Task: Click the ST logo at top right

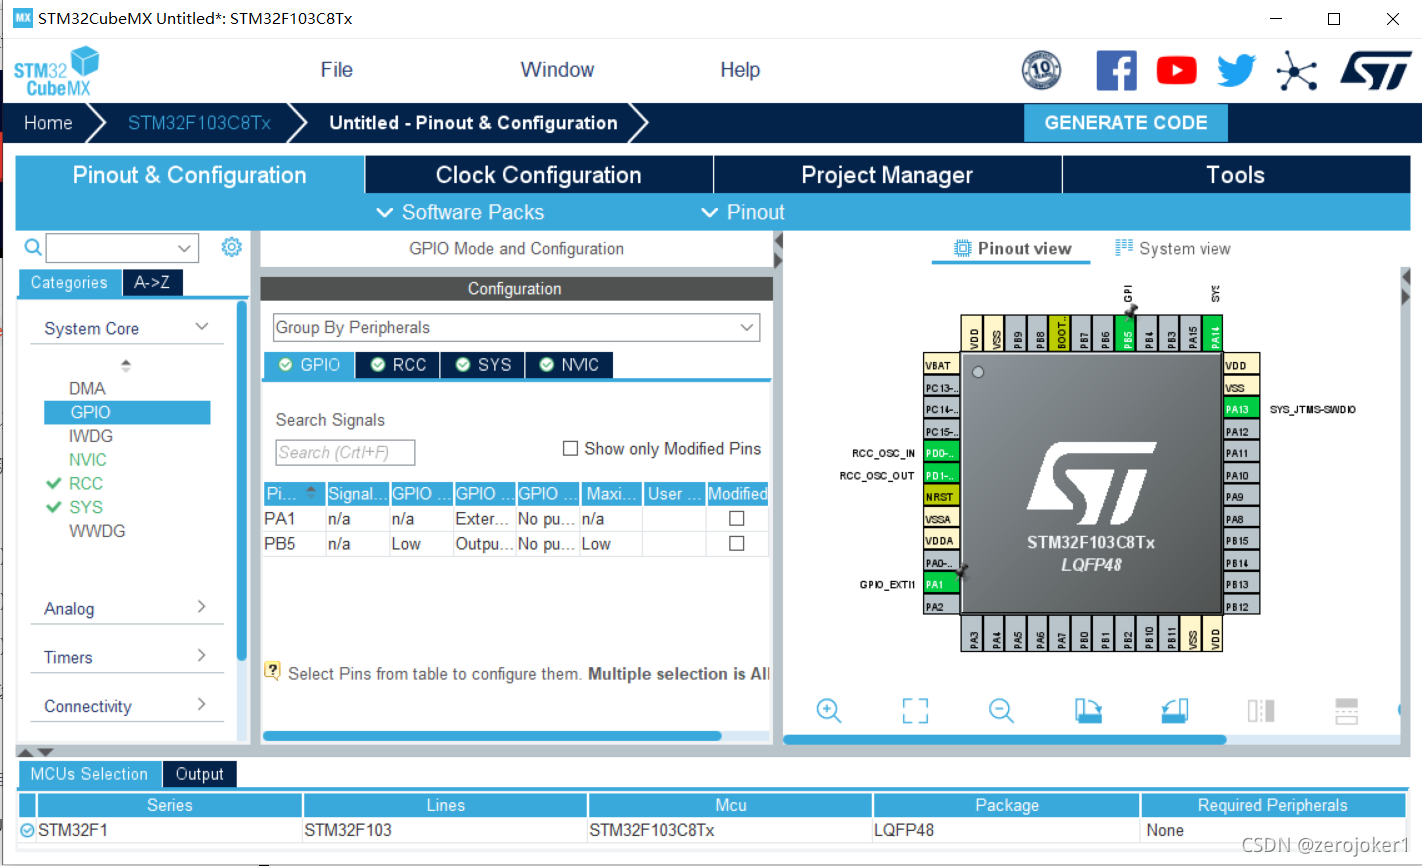Action: [x=1375, y=70]
